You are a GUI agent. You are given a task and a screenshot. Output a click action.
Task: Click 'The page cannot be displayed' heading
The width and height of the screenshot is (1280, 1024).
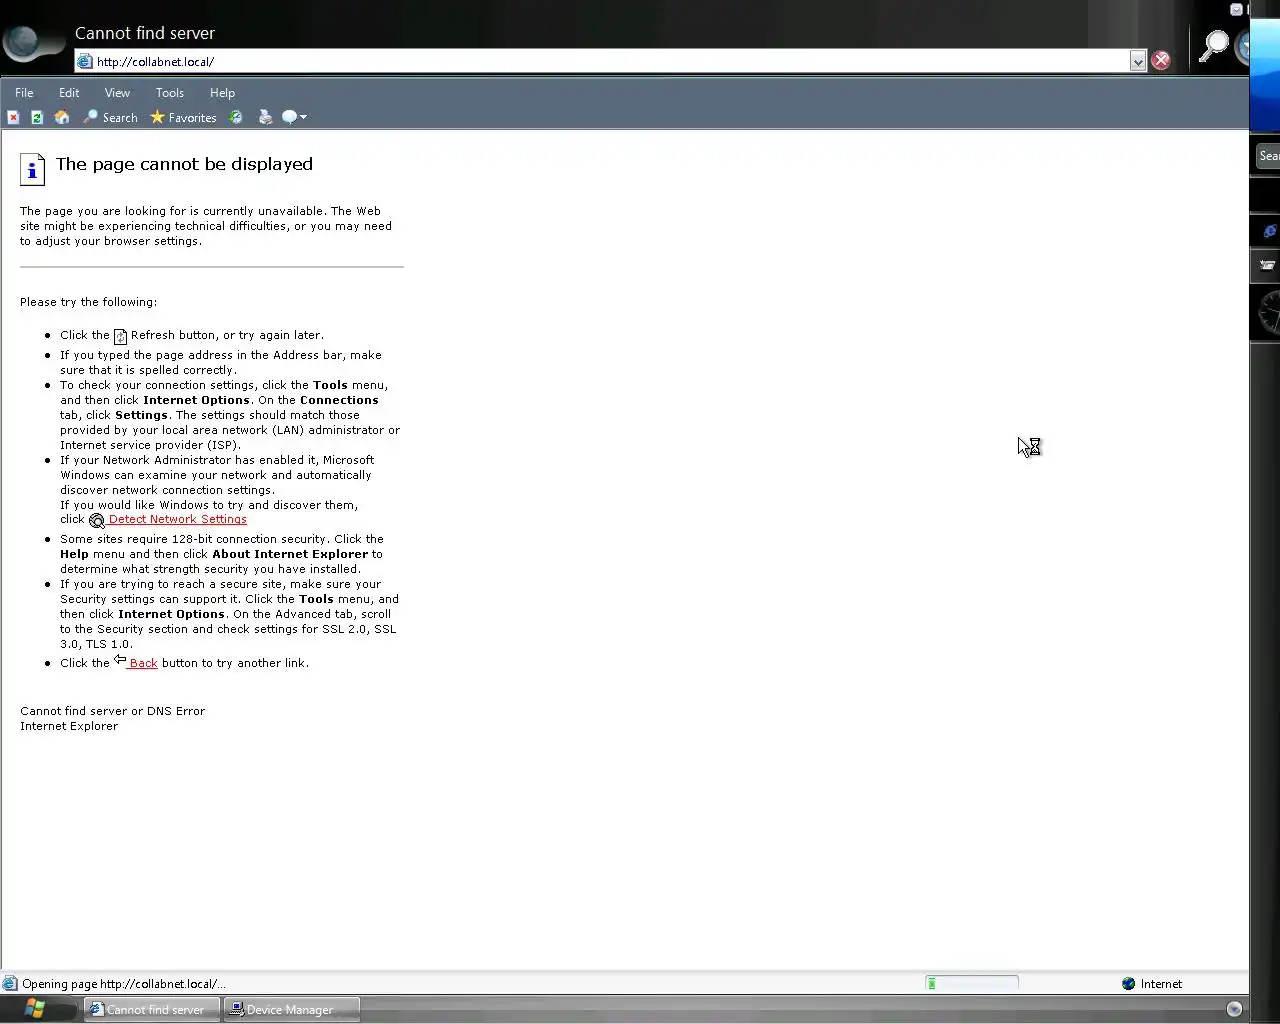click(184, 164)
